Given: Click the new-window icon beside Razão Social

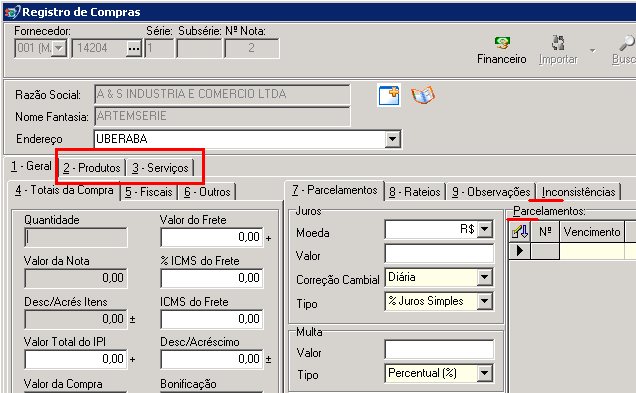Looking at the screenshot, I should pos(389,96).
